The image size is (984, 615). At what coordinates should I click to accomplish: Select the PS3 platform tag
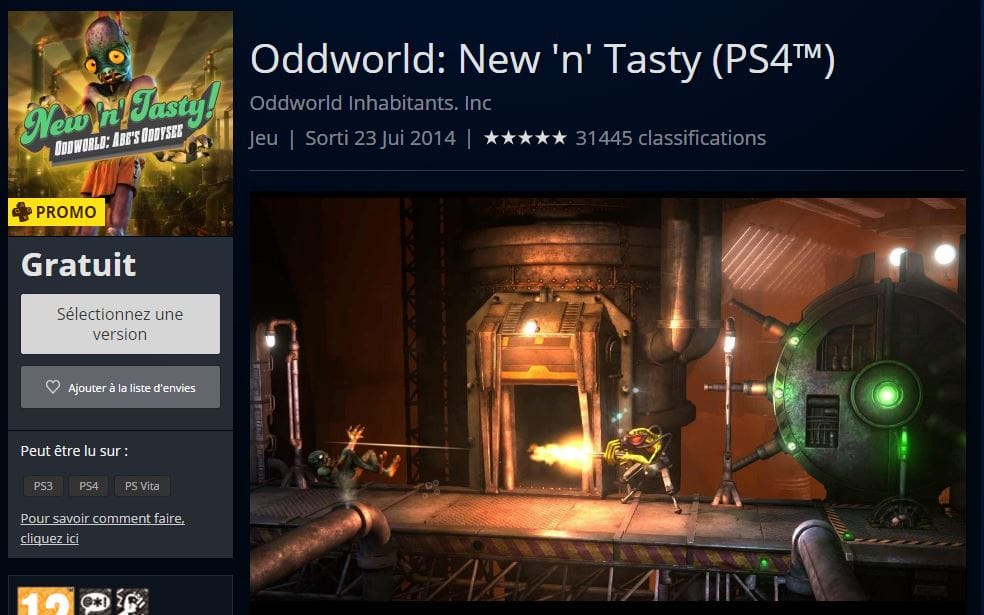coord(43,486)
